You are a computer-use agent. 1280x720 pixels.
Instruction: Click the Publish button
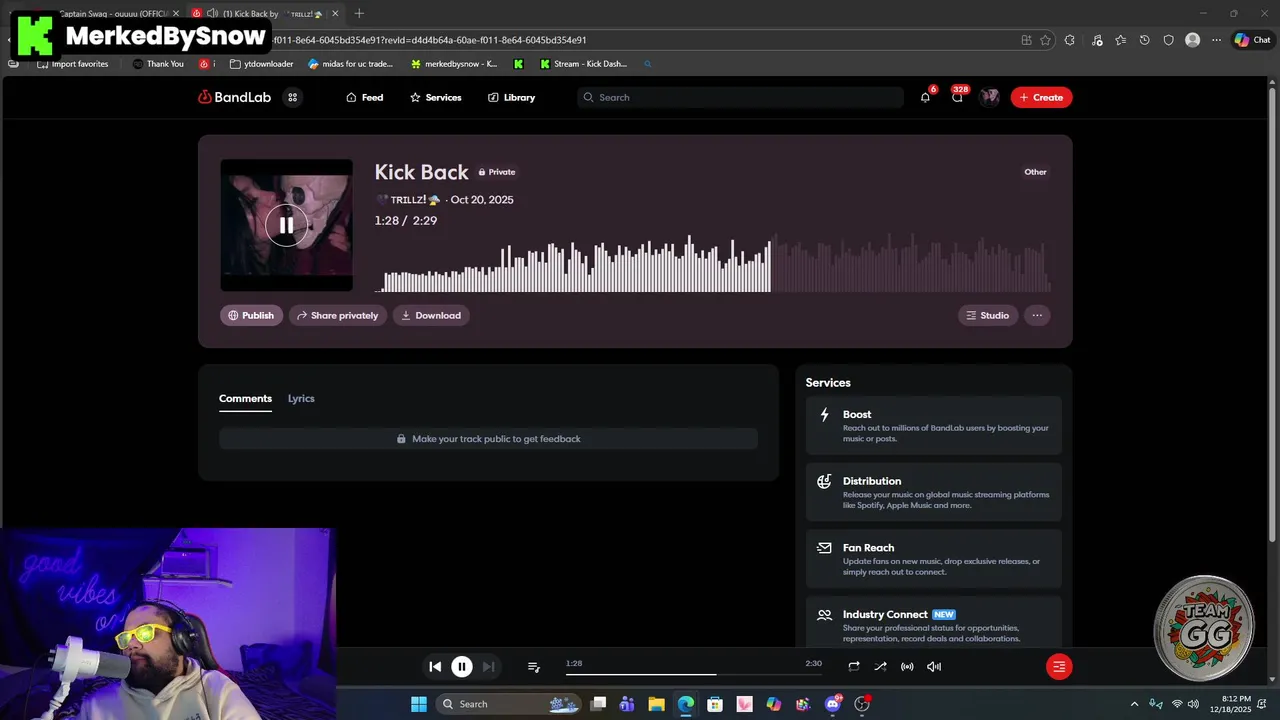click(x=251, y=315)
